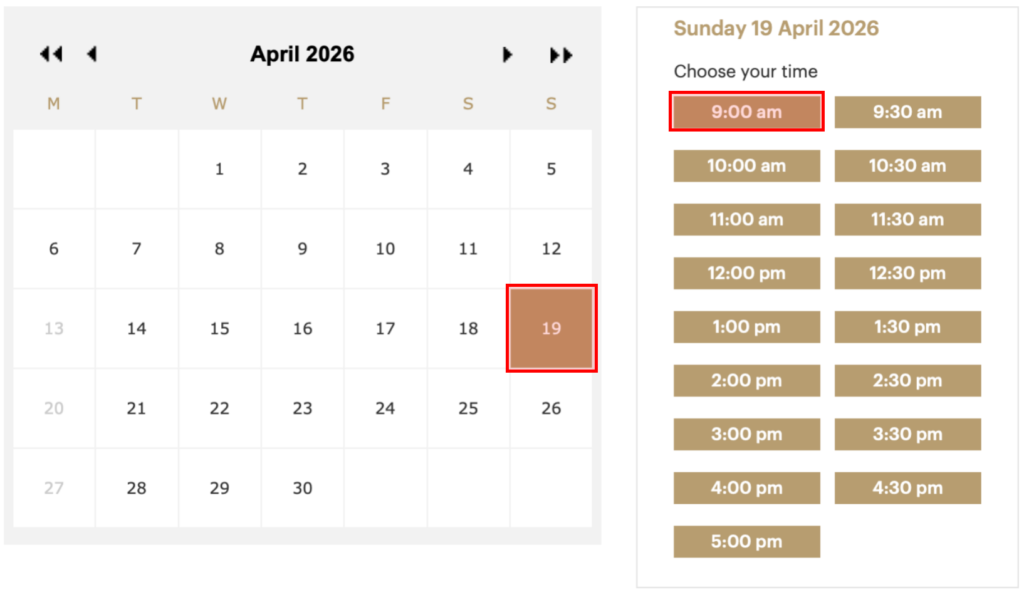Select April 24 in the calendar

[x=385, y=409]
